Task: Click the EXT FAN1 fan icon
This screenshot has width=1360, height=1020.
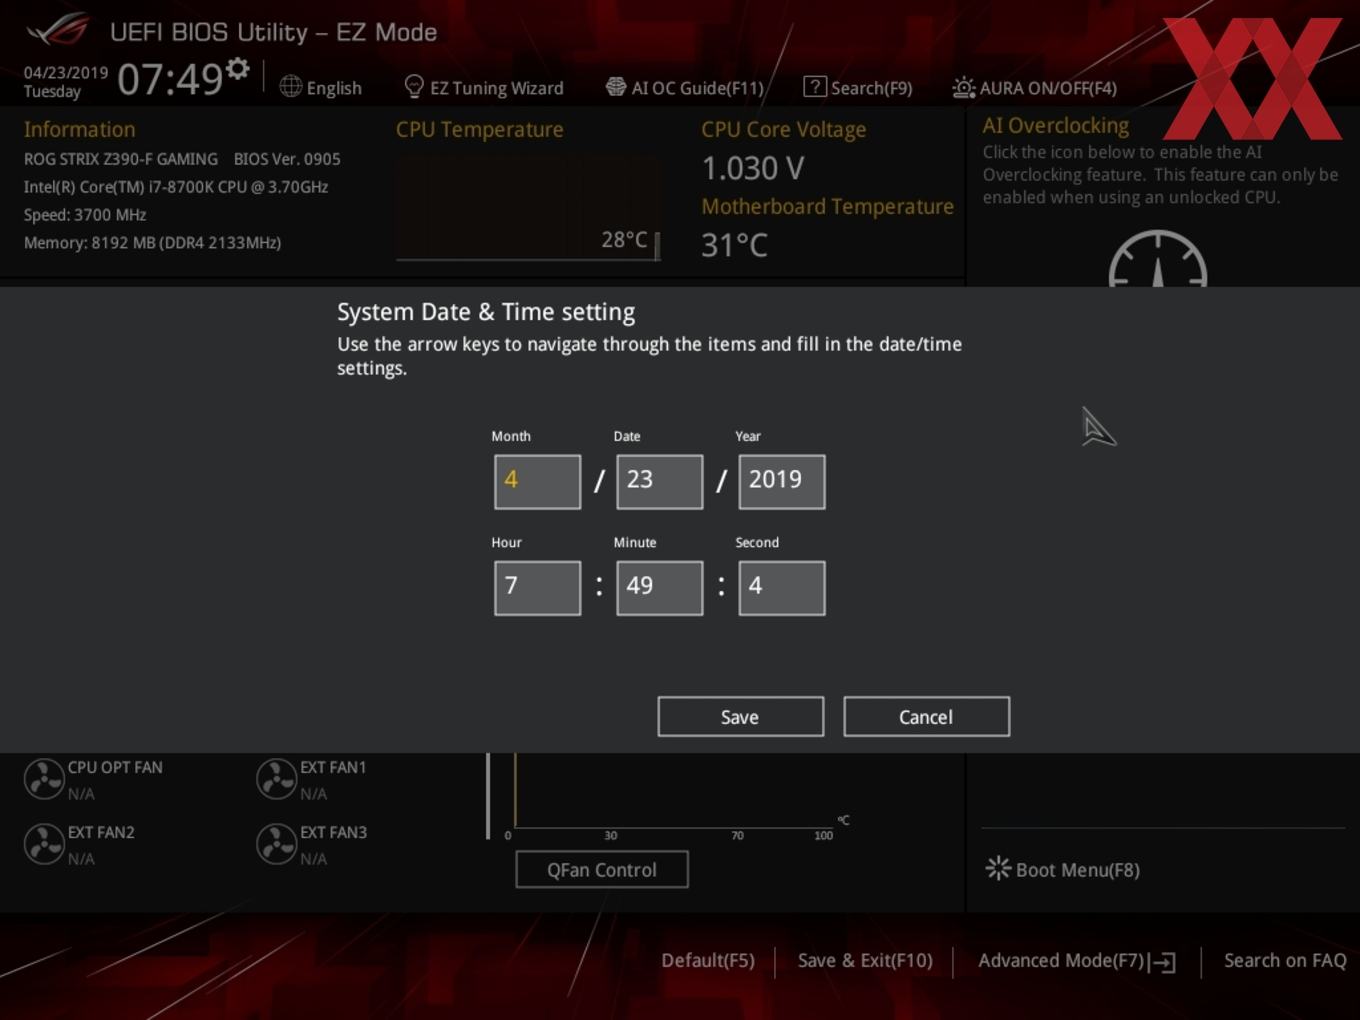Action: (276, 779)
